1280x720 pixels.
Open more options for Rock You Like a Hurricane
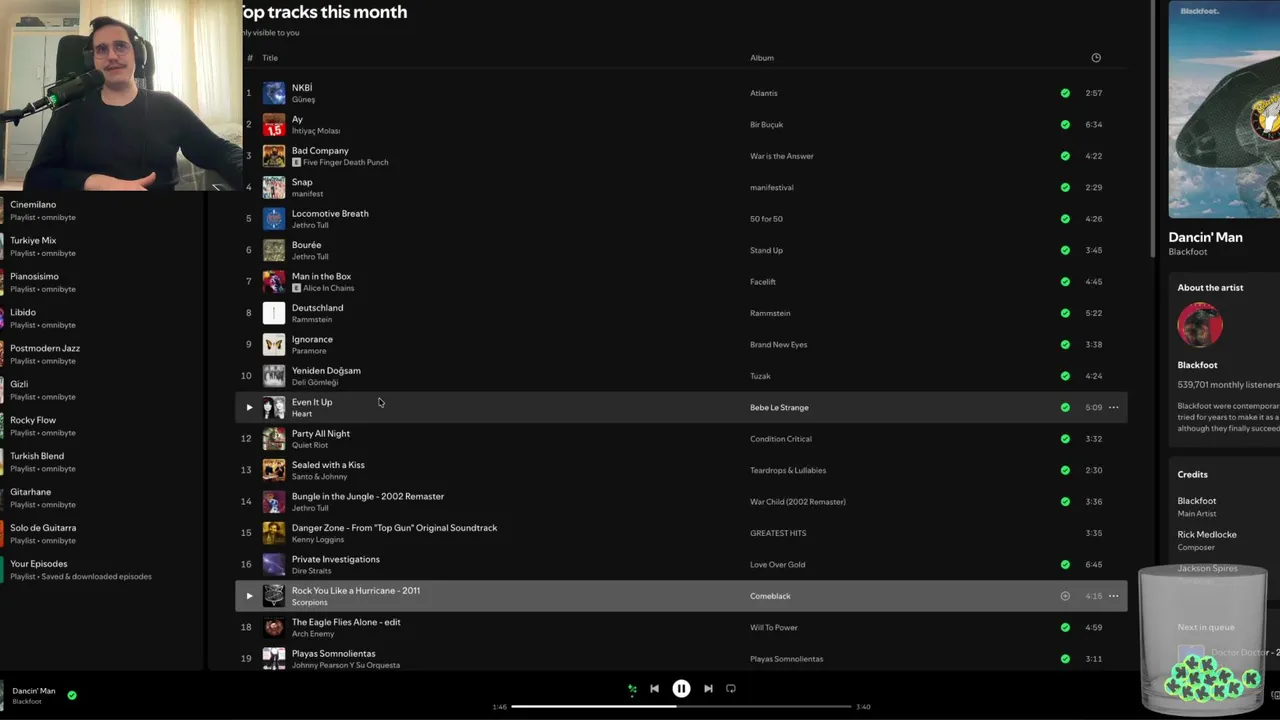pyautogui.click(x=1113, y=596)
